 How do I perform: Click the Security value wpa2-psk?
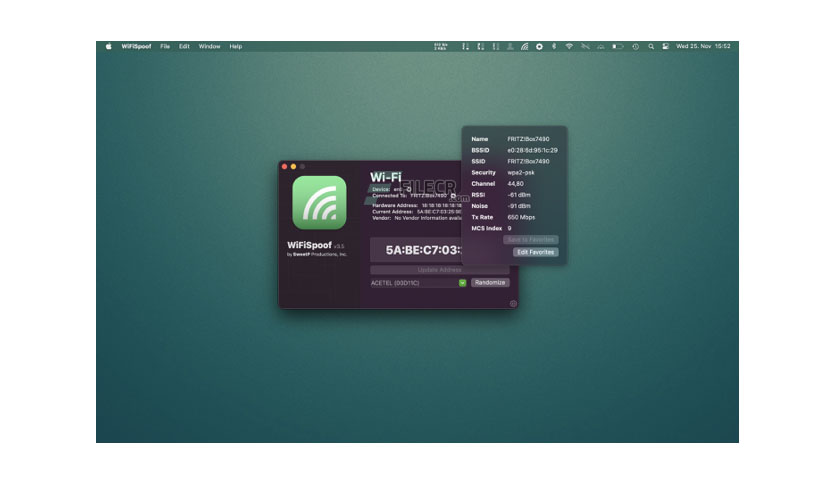pos(520,173)
